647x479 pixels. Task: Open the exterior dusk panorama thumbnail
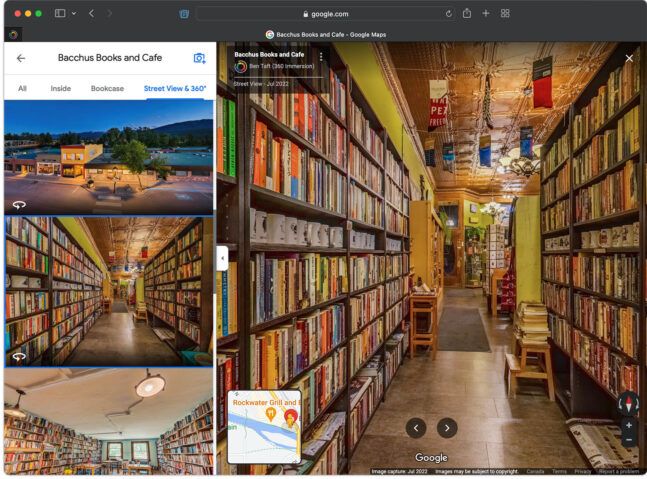click(x=109, y=158)
